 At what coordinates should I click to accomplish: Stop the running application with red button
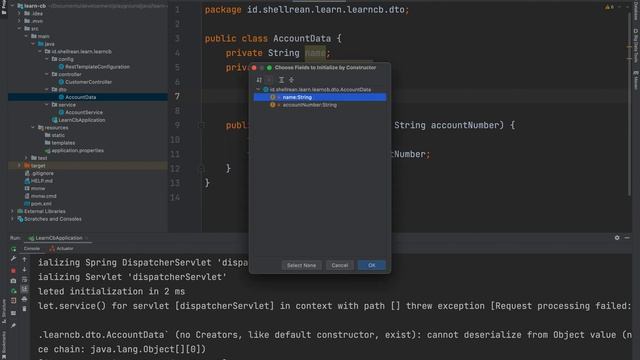(x=13, y=270)
